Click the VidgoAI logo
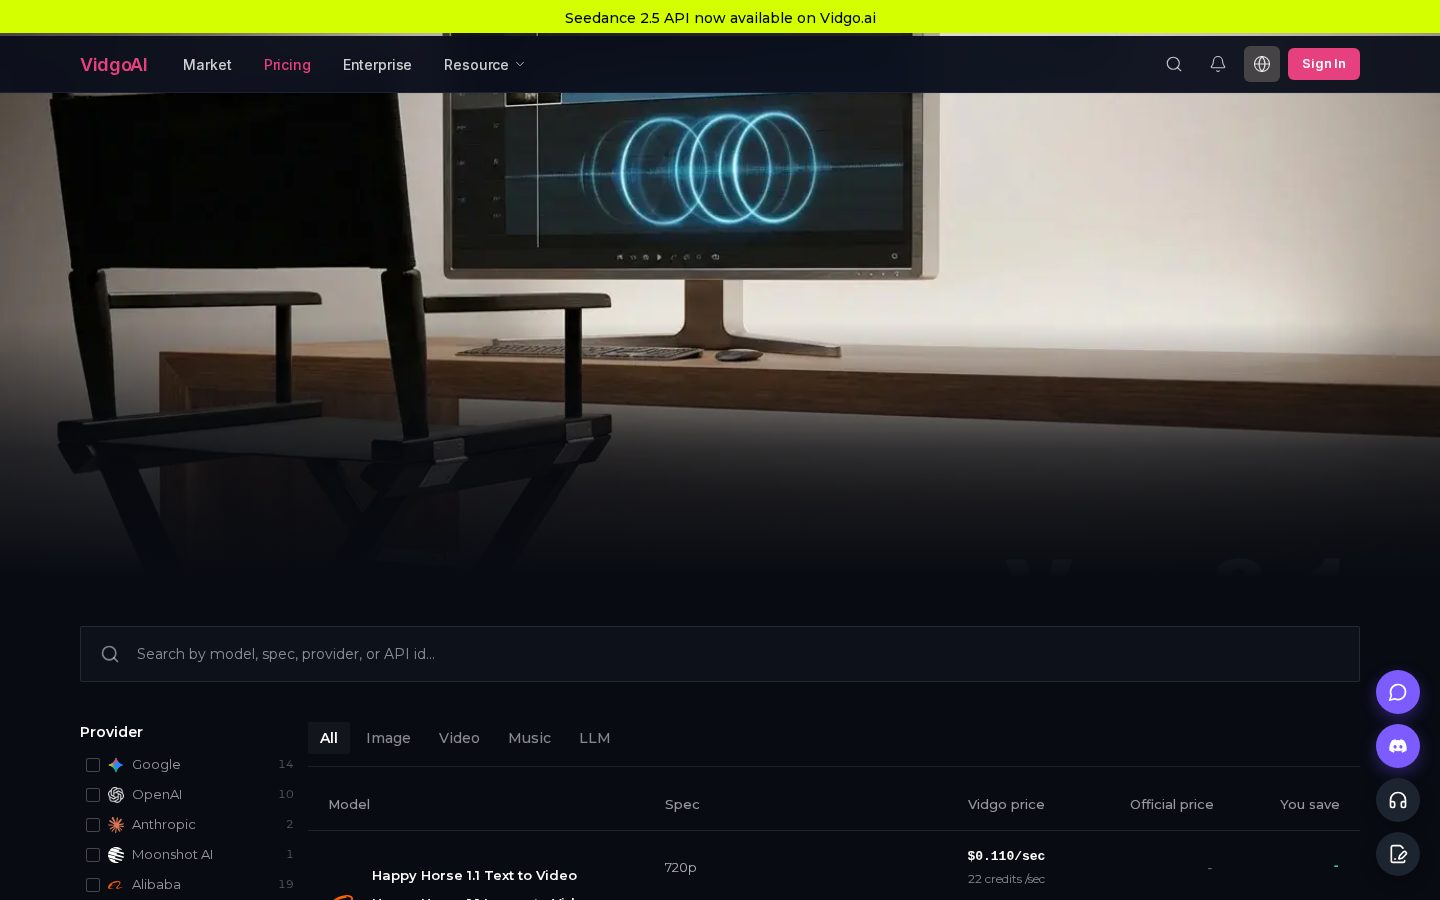 click(x=114, y=65)
